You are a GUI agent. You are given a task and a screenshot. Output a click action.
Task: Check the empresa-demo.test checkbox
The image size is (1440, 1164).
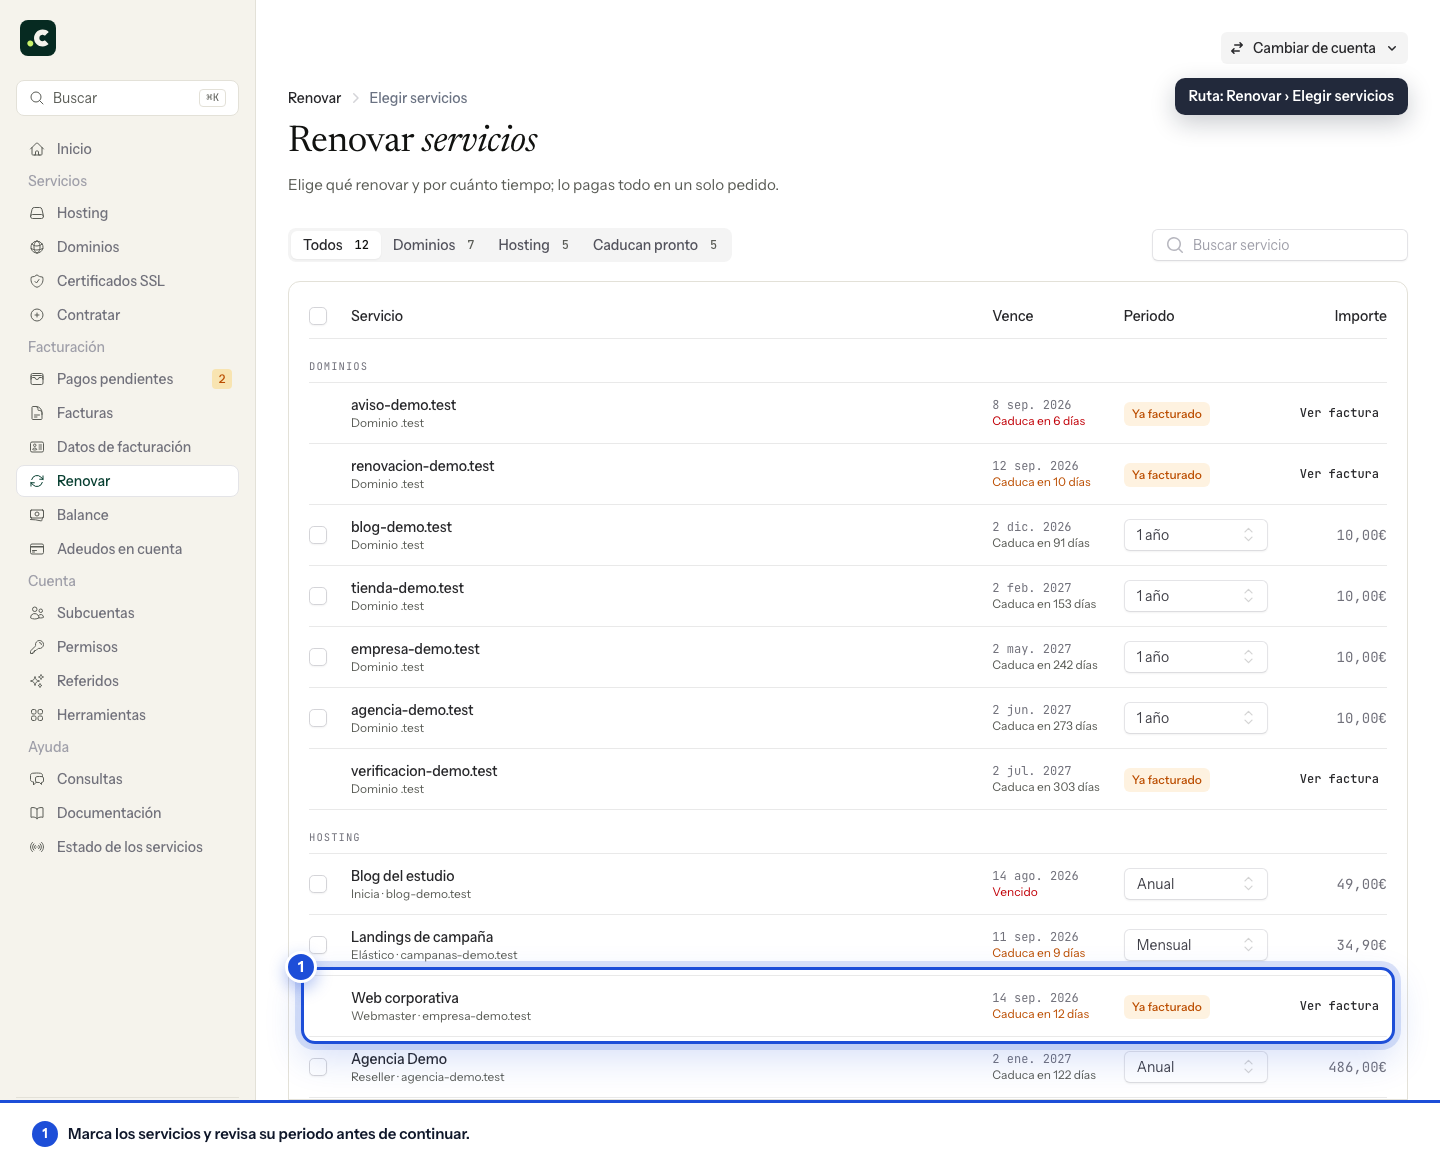[318, 657]
